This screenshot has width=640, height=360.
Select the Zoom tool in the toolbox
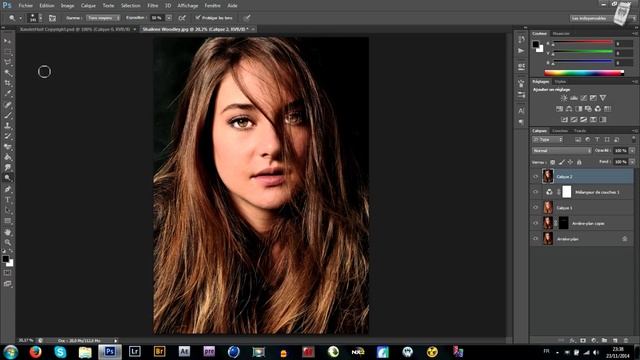pyautogui.click(x=7, y=242)
